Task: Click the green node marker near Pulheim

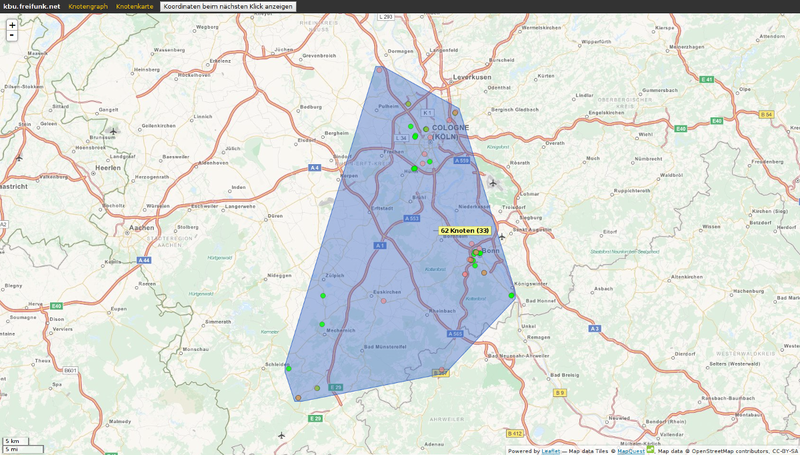Action: (x=409, y=105)
